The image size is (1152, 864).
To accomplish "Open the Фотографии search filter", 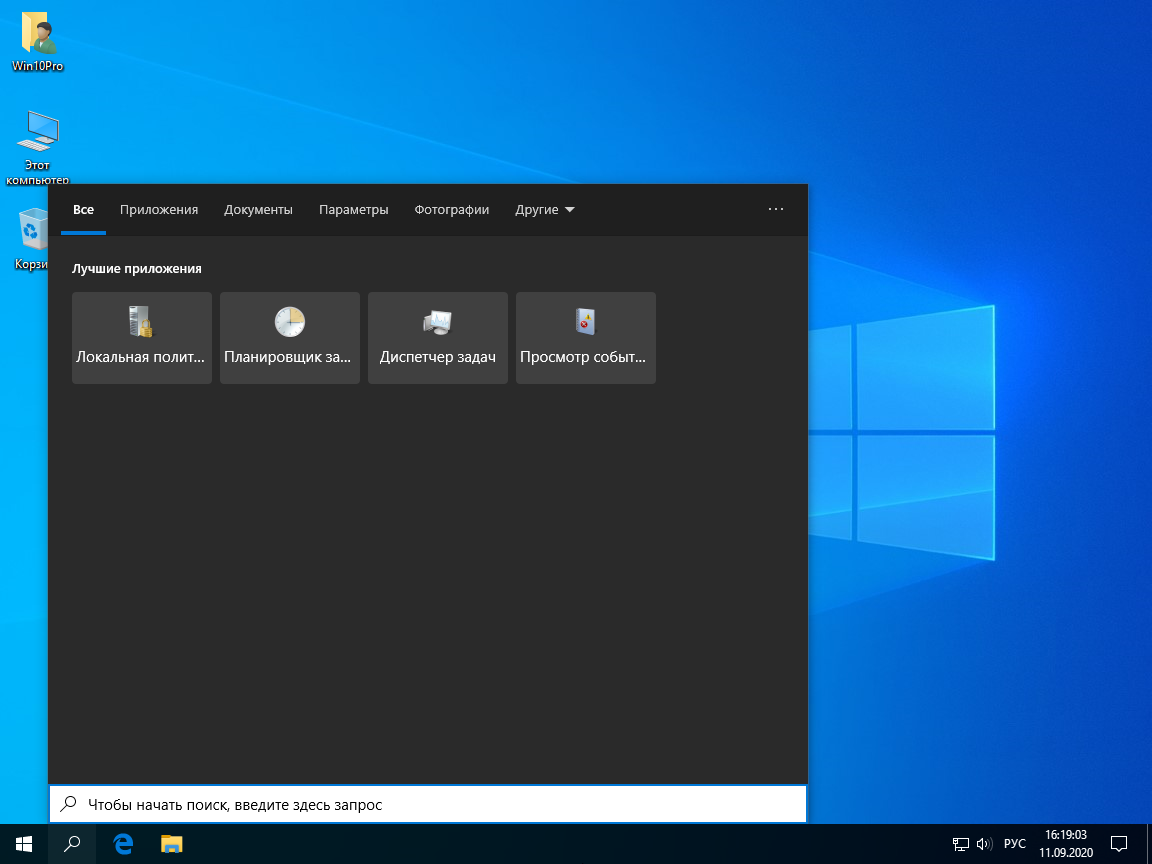I will coord(451,209).
